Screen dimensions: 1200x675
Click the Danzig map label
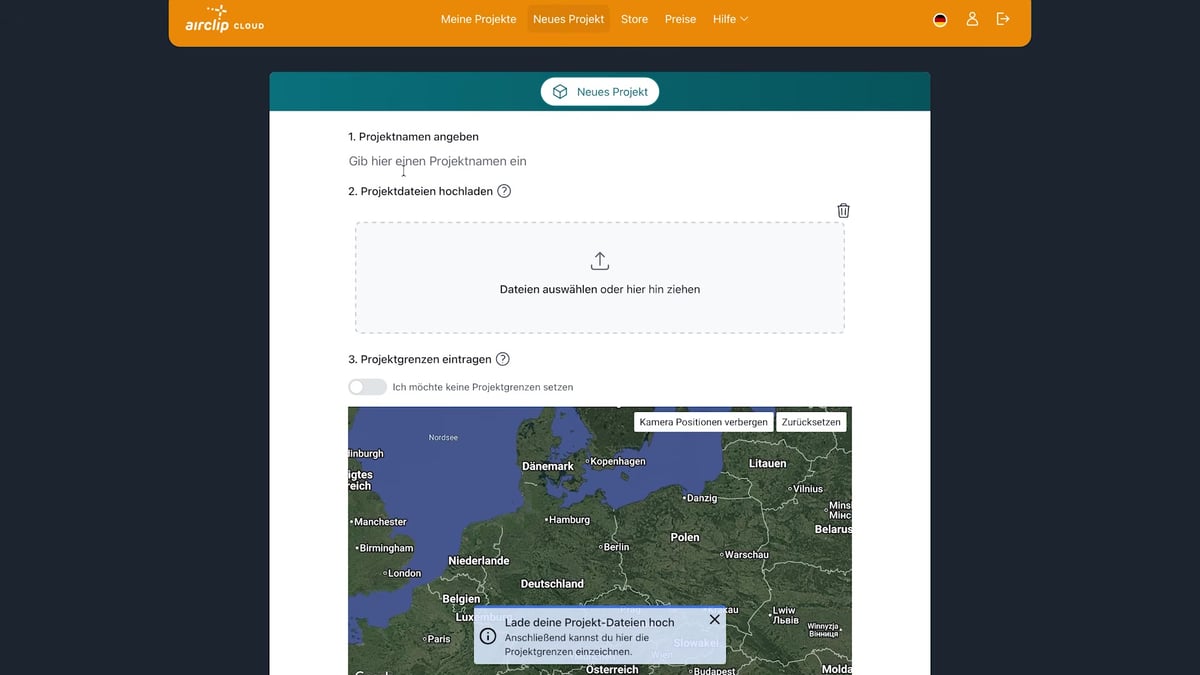pyautogui.click(x=699, y=498)
